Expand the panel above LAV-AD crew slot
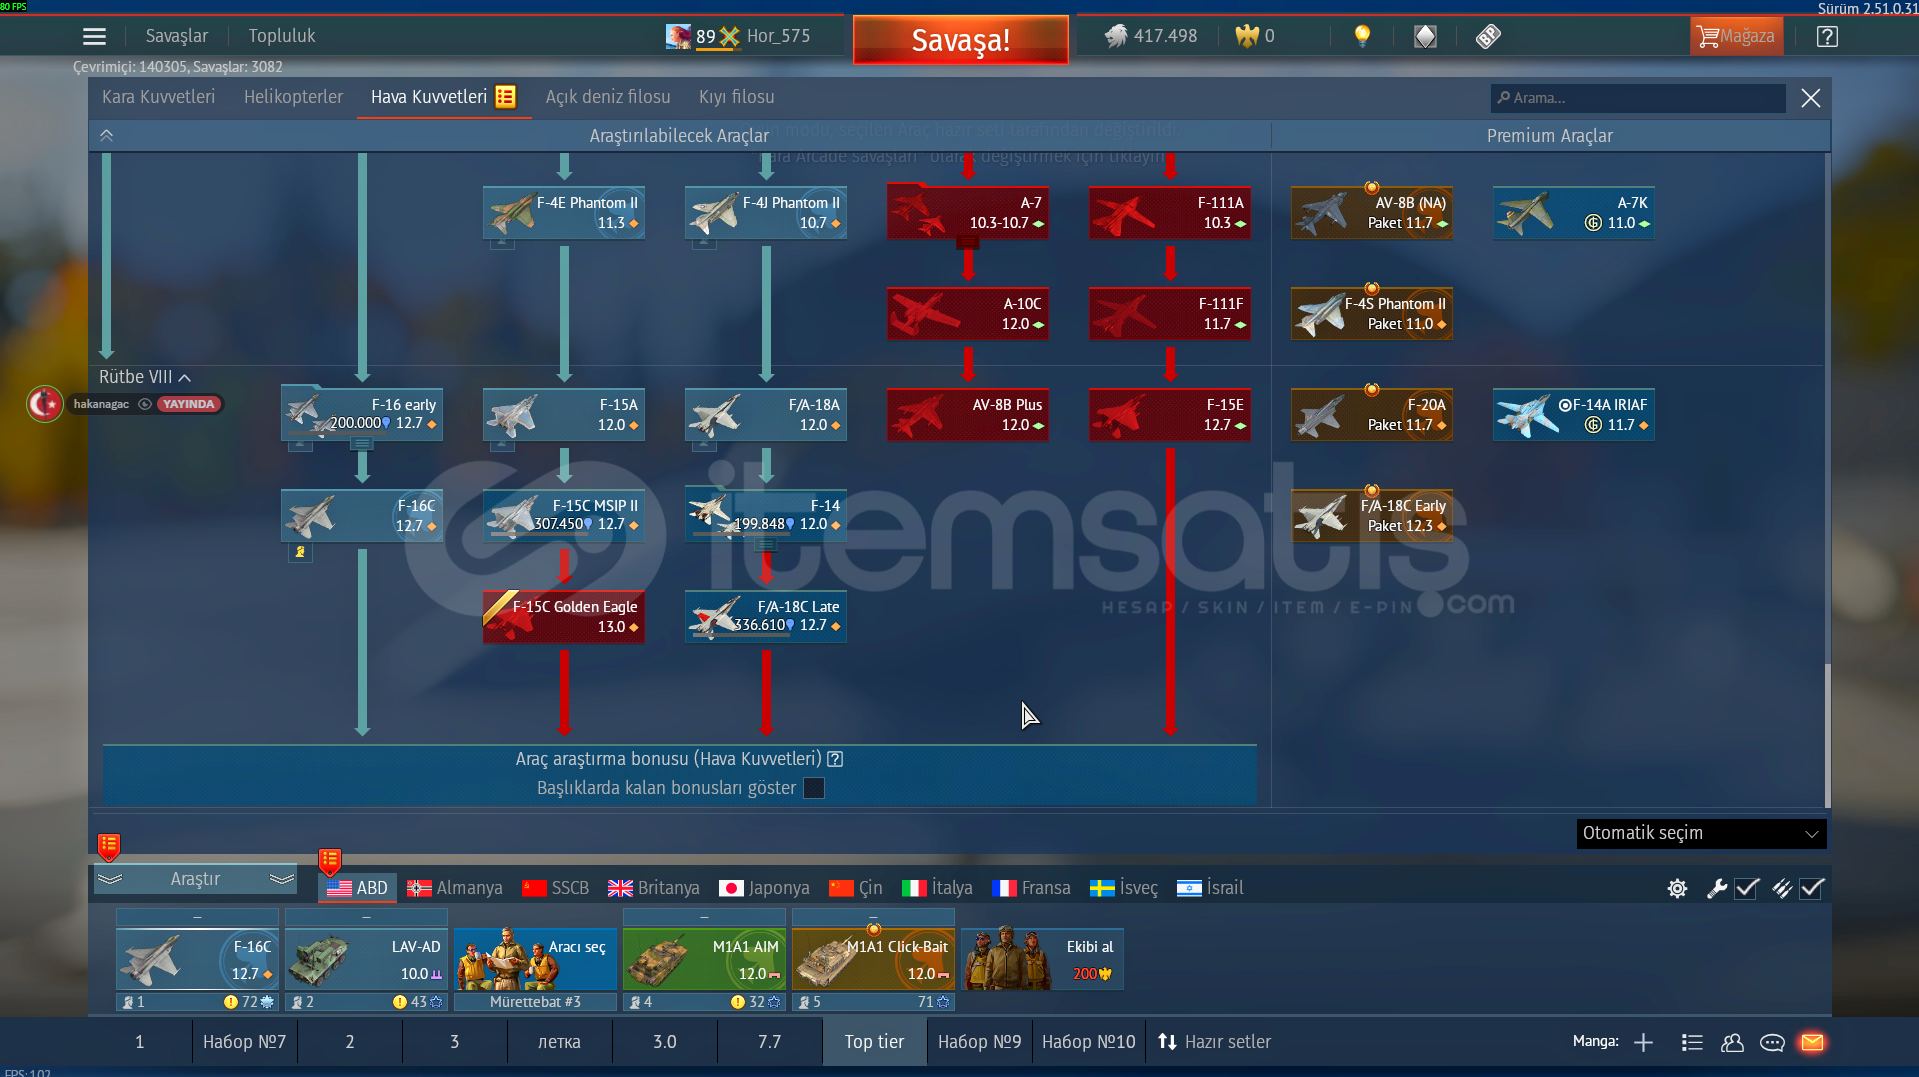Viewport: 1919px width, 1077px height. click(366, 917)
